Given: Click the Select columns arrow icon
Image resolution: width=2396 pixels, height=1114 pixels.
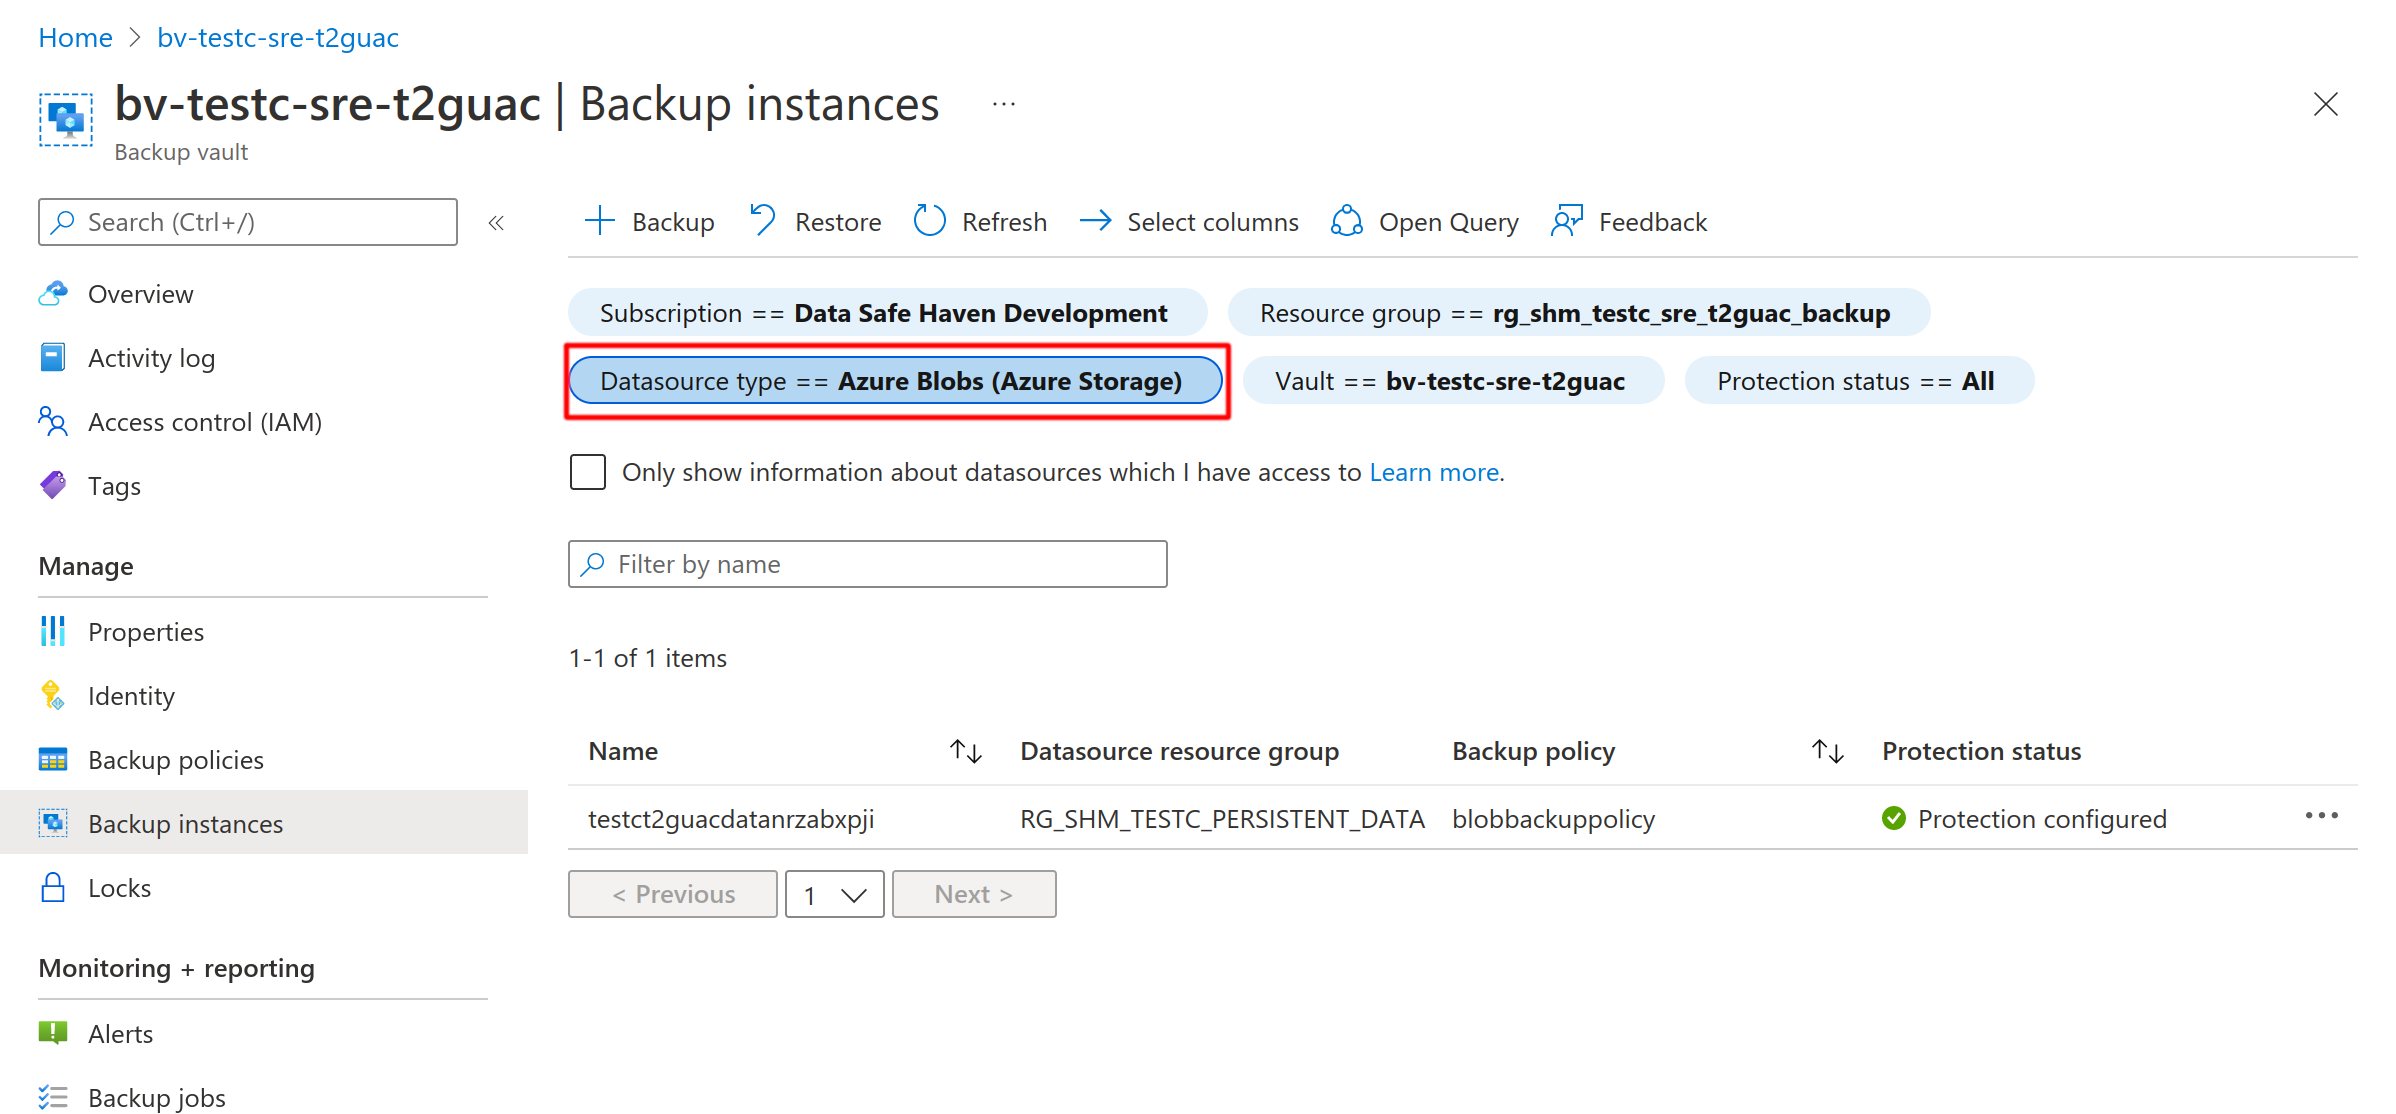Looking at the screenshot, I should [1096, 221].
